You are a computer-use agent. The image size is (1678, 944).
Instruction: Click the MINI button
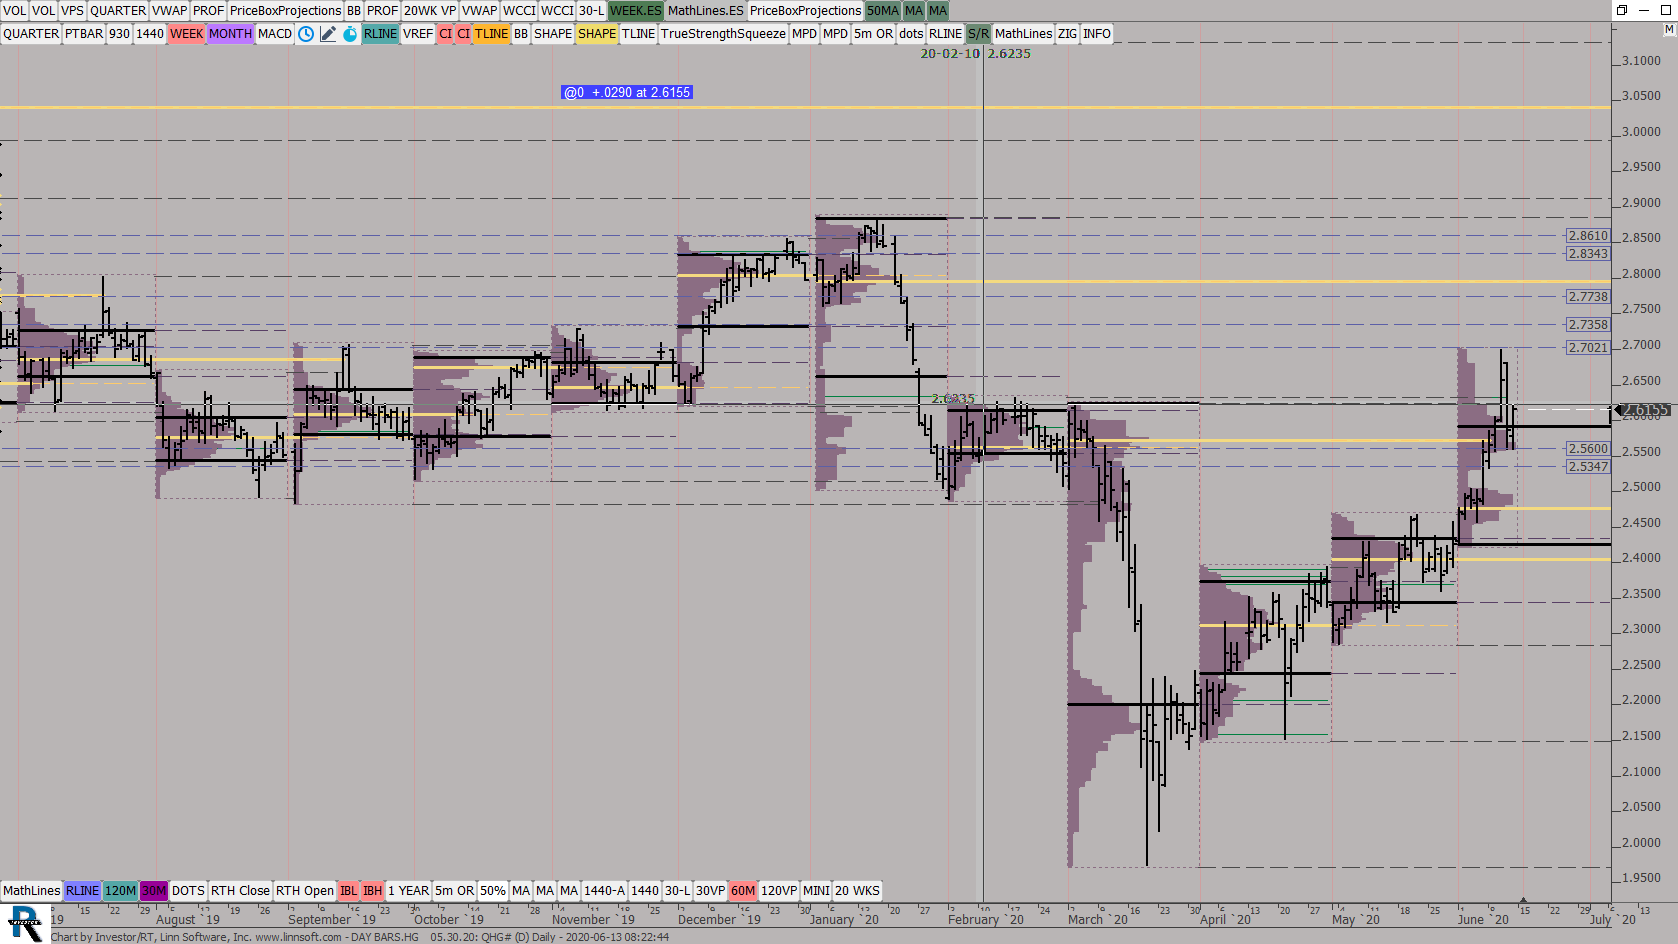tap(816, 891)
